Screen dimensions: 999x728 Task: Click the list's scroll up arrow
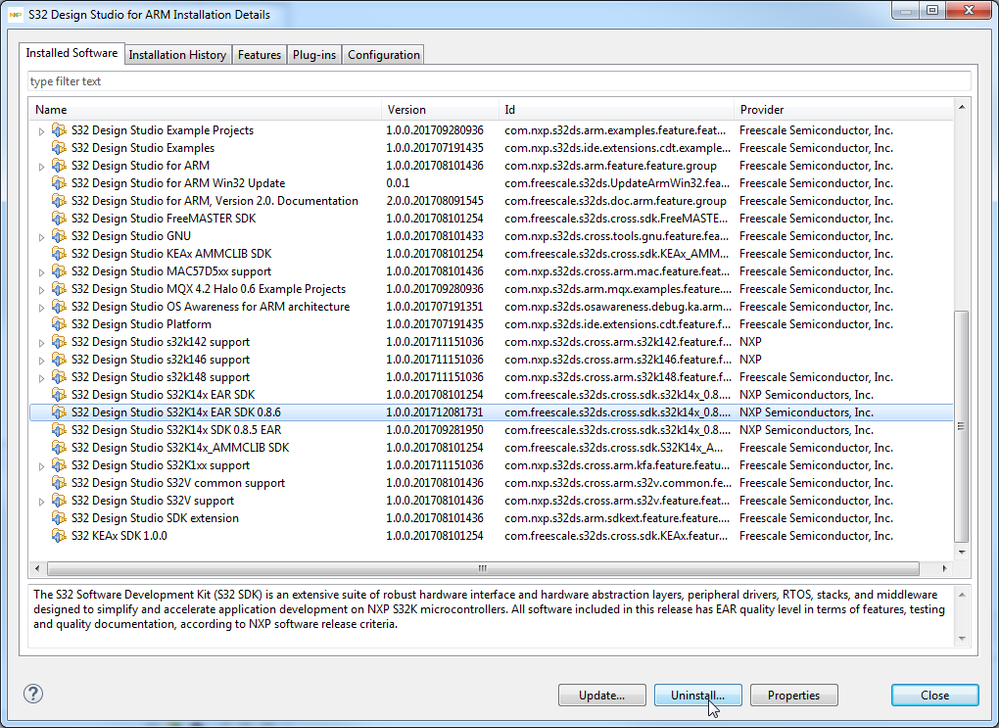(961, 107)
